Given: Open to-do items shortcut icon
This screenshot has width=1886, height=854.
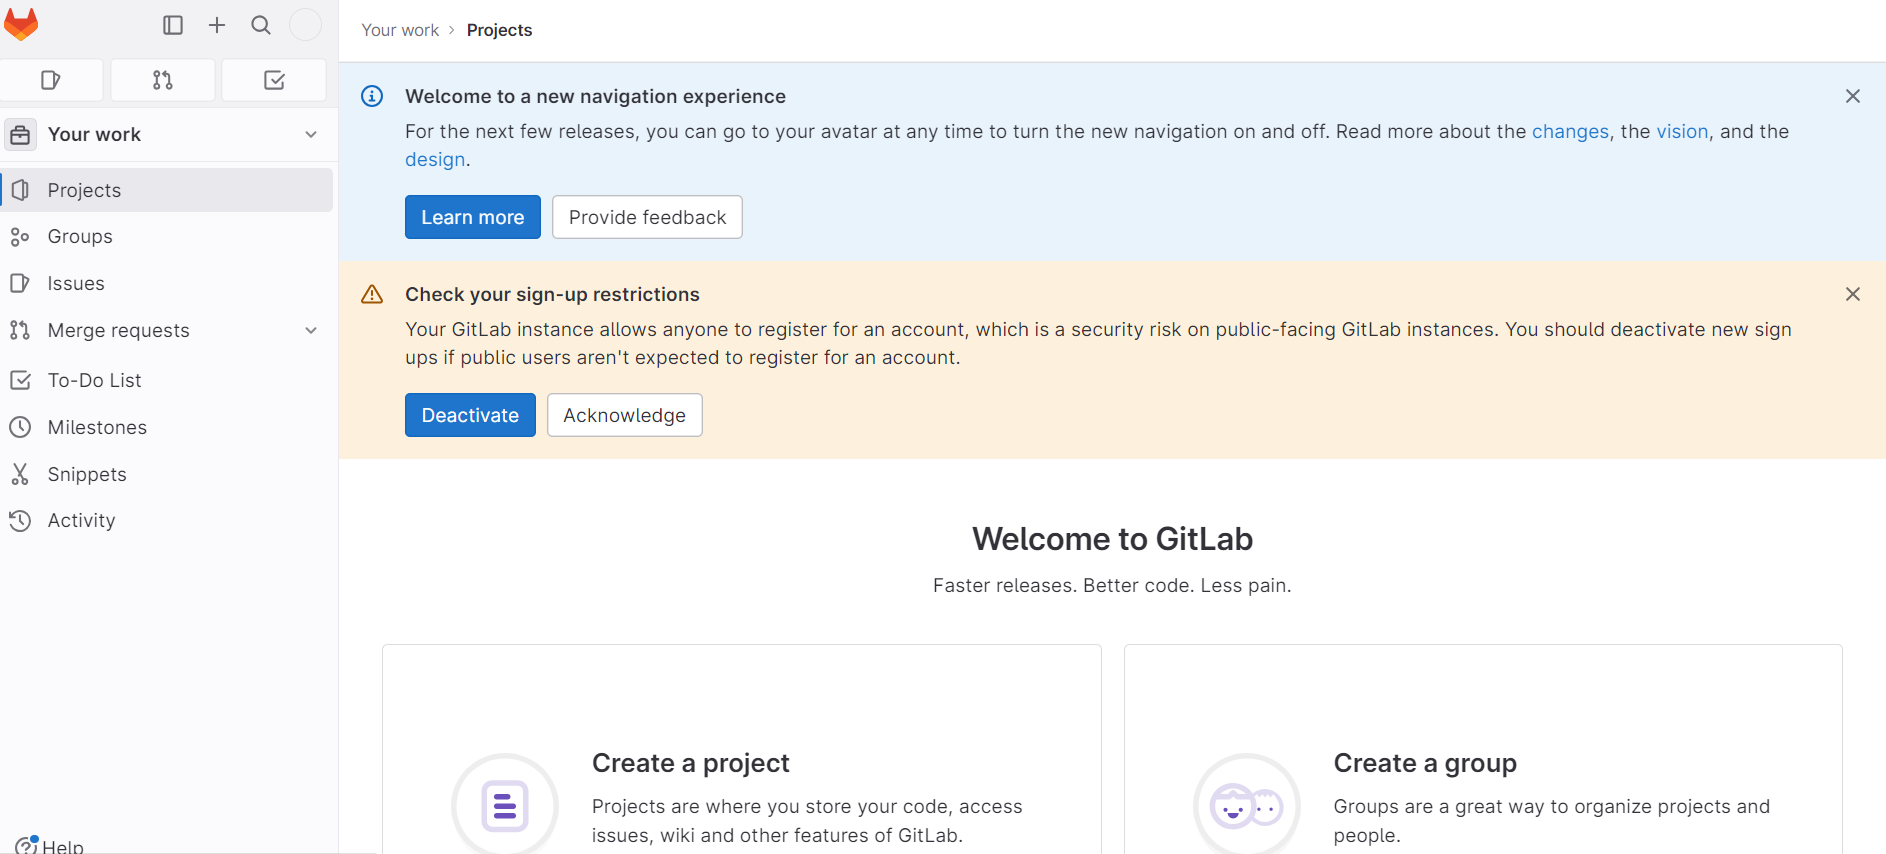Looking at the screenshot, I should [x=274, y=80].
